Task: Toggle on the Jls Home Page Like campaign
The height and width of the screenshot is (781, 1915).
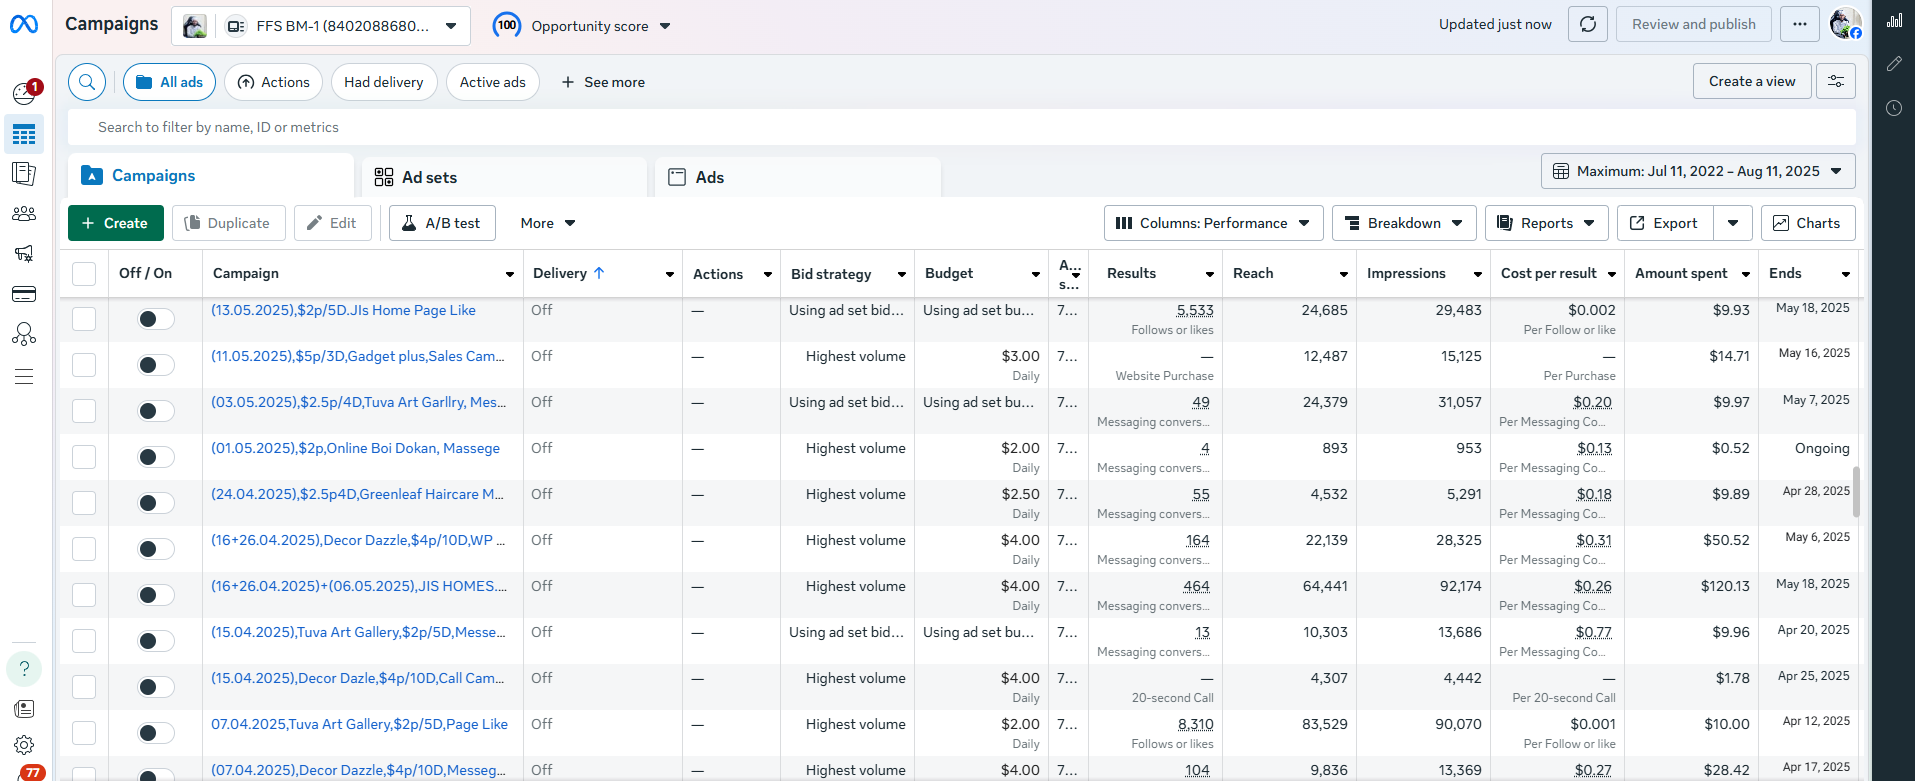Action: coord(155,319)
